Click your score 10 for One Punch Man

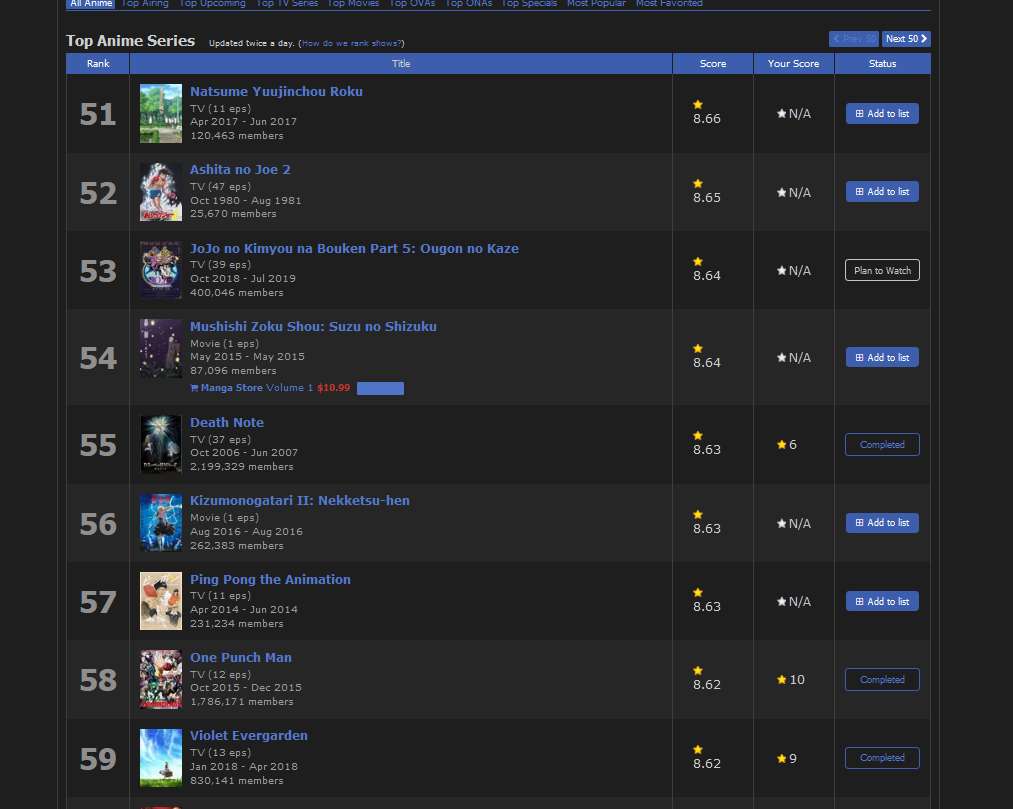[x=791, y=680]
